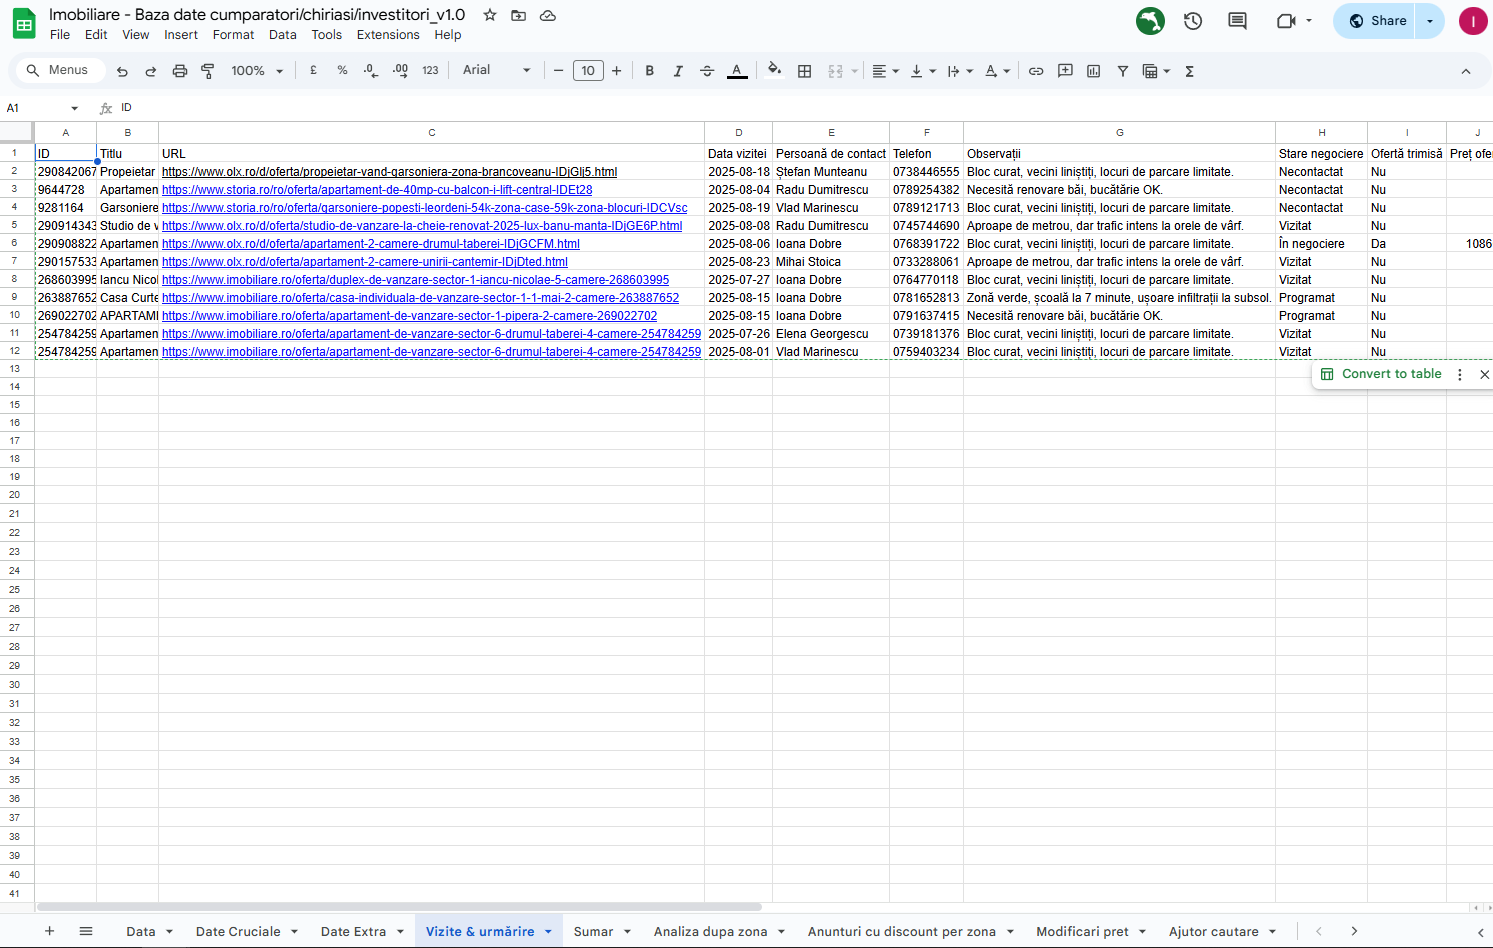Open version history clock icon
The width and height of the screenshot is (1493, 948).
(1193, 21)
